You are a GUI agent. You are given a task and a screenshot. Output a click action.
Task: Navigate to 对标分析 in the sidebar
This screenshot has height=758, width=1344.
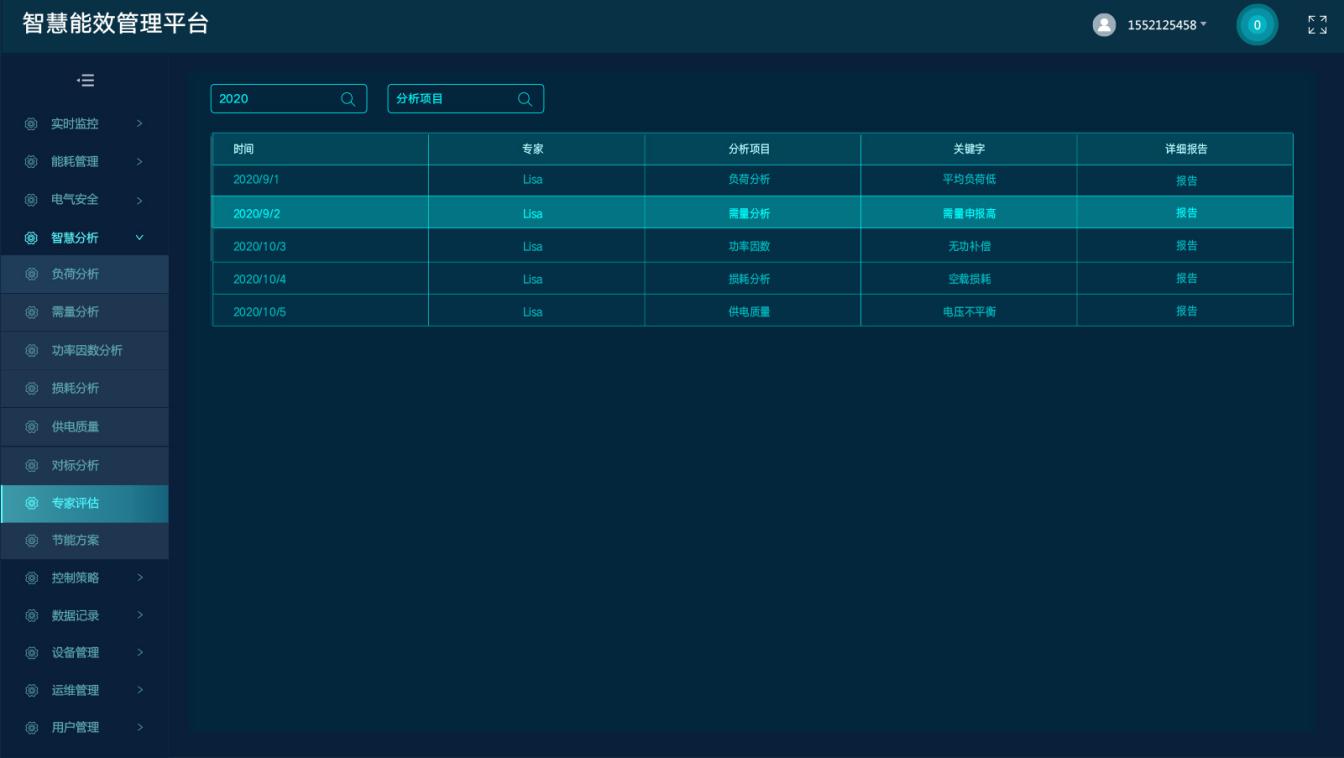click(84, 466)
